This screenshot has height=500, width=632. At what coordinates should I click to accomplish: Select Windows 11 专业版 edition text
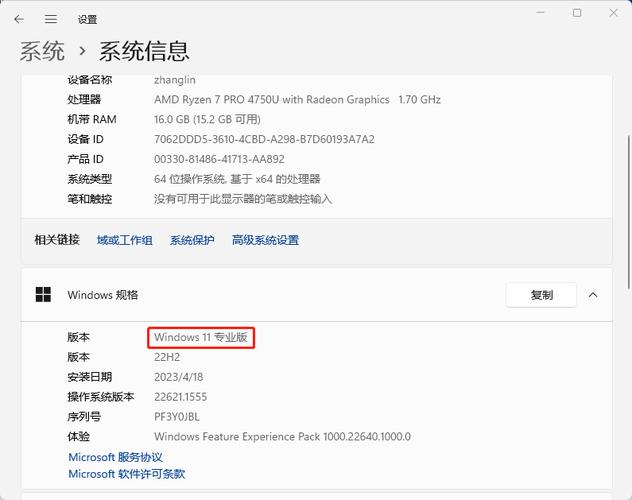point(201,337)
